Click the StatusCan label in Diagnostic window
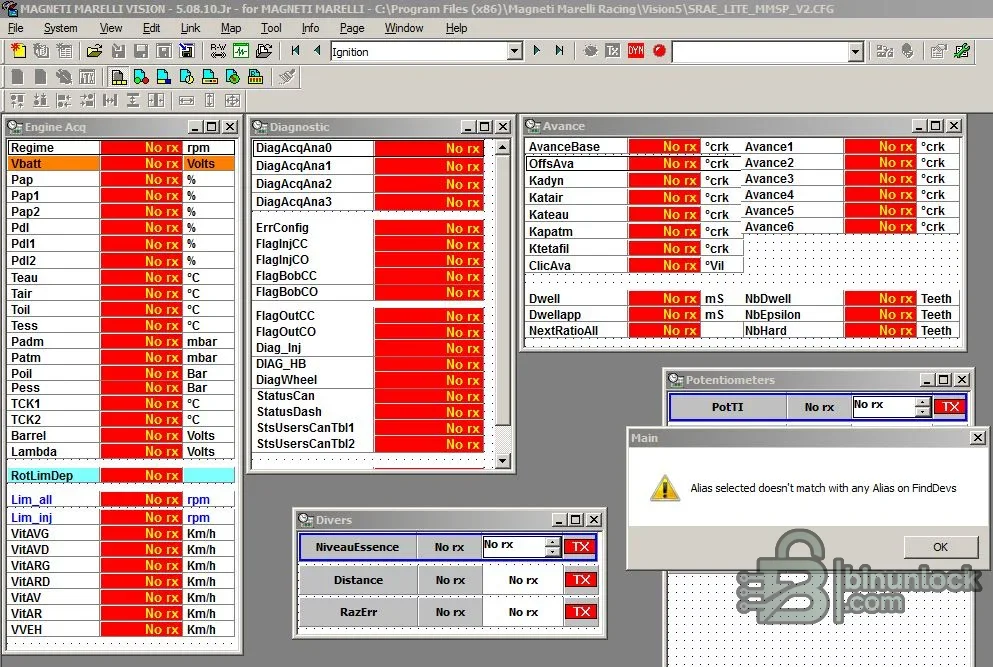 [x=286, y=396]
